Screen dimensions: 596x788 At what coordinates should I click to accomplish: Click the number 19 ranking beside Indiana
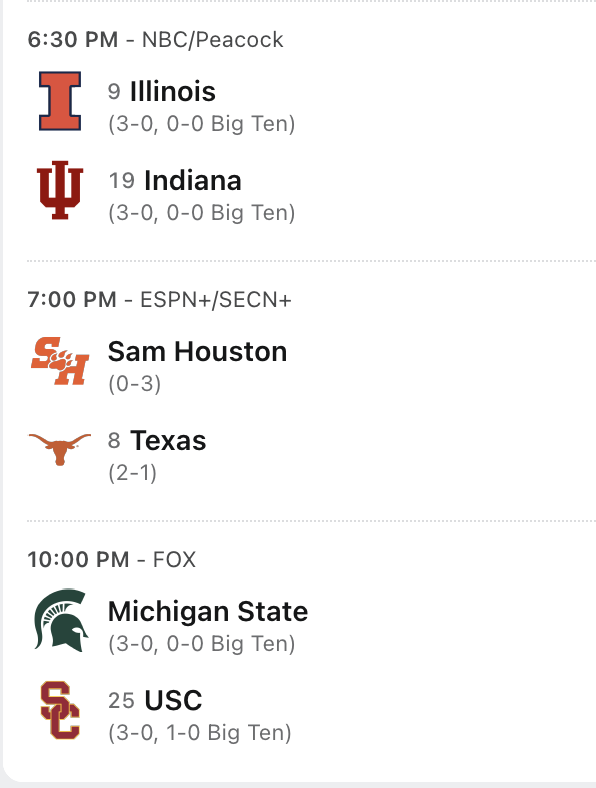pos(122,181)
